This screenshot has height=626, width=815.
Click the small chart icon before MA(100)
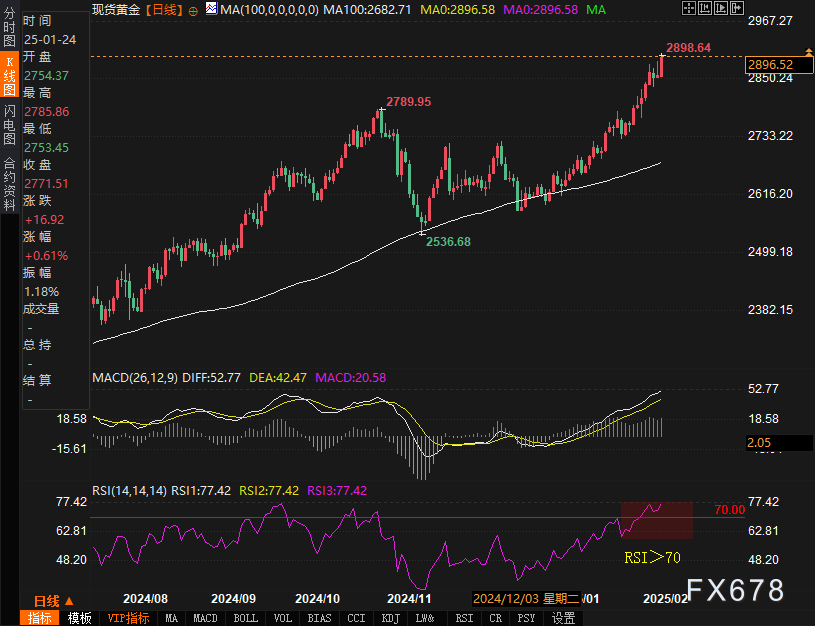(211, 9)
